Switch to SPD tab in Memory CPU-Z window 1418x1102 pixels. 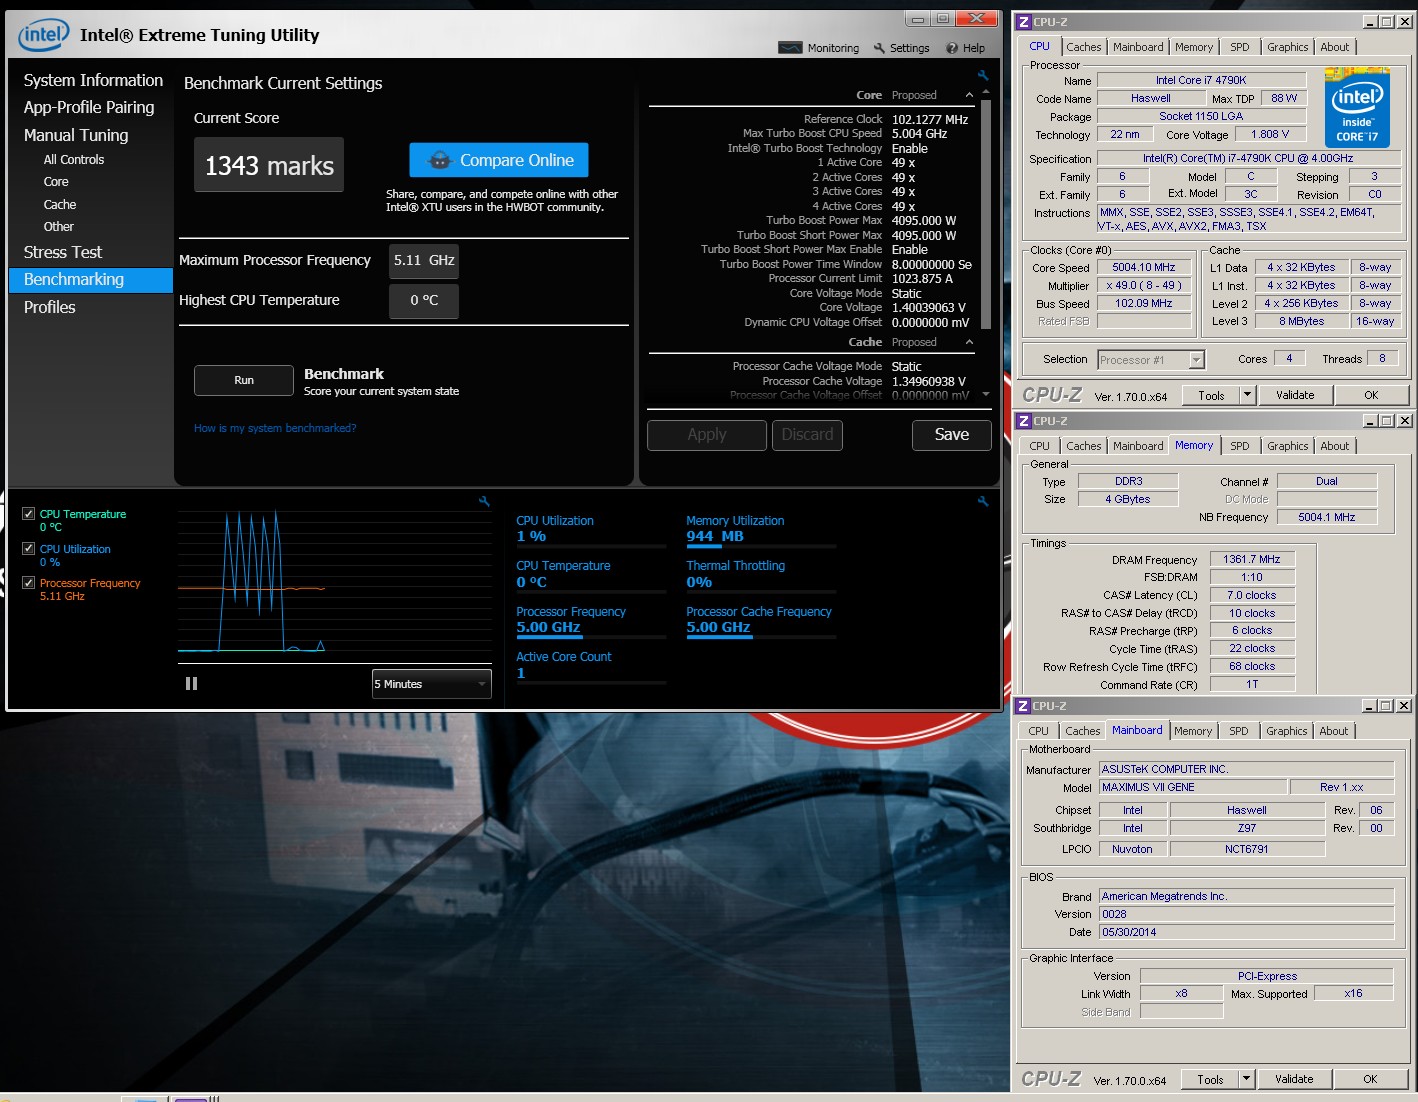coord(1240,446)
